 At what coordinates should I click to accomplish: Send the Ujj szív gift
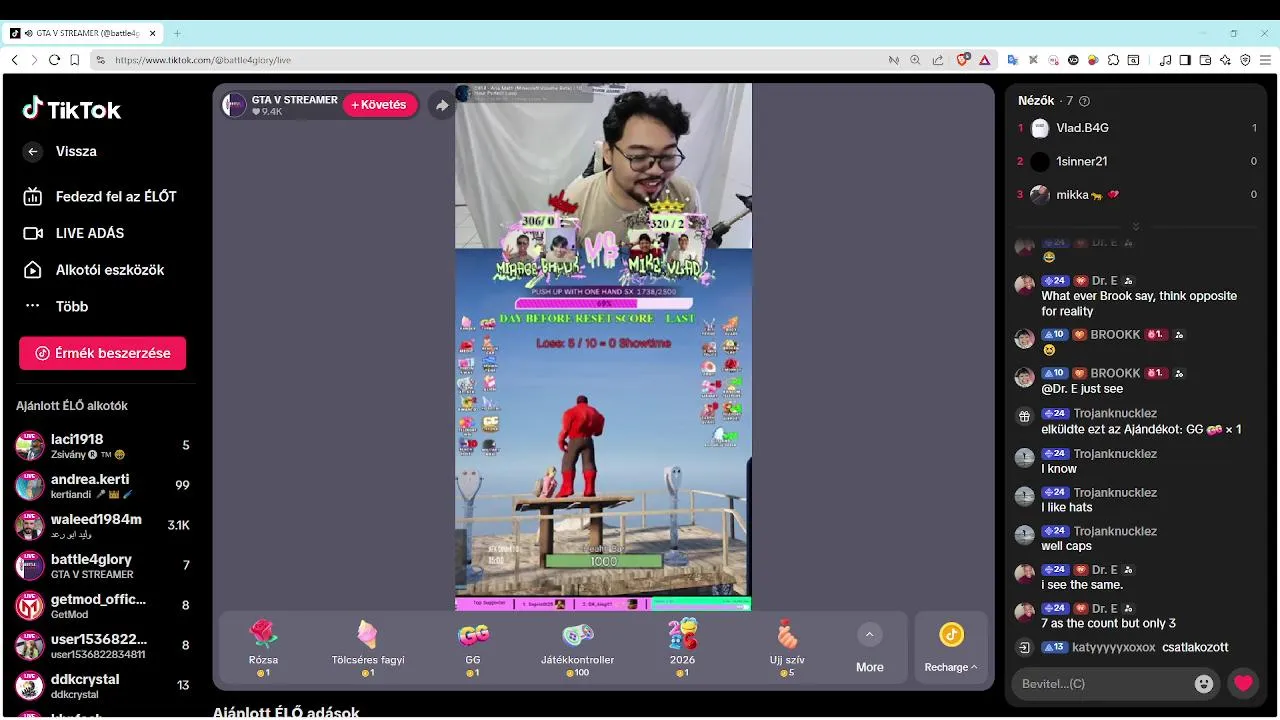(788, 648)
